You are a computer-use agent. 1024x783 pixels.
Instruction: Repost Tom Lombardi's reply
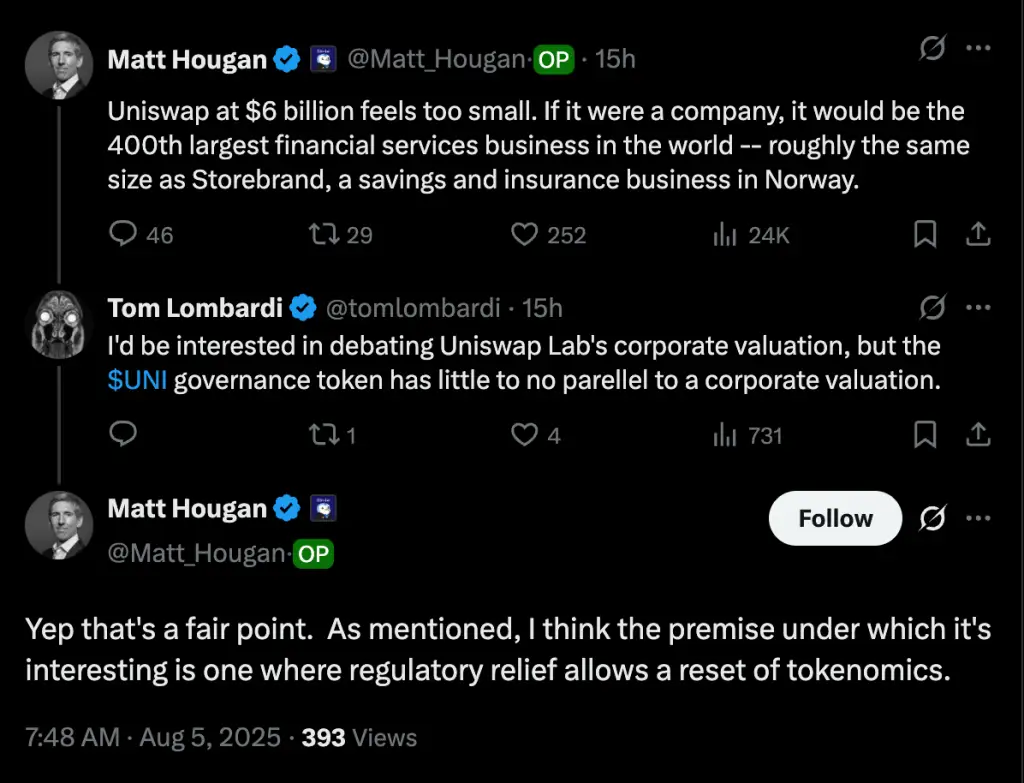(x=325, y=434)
